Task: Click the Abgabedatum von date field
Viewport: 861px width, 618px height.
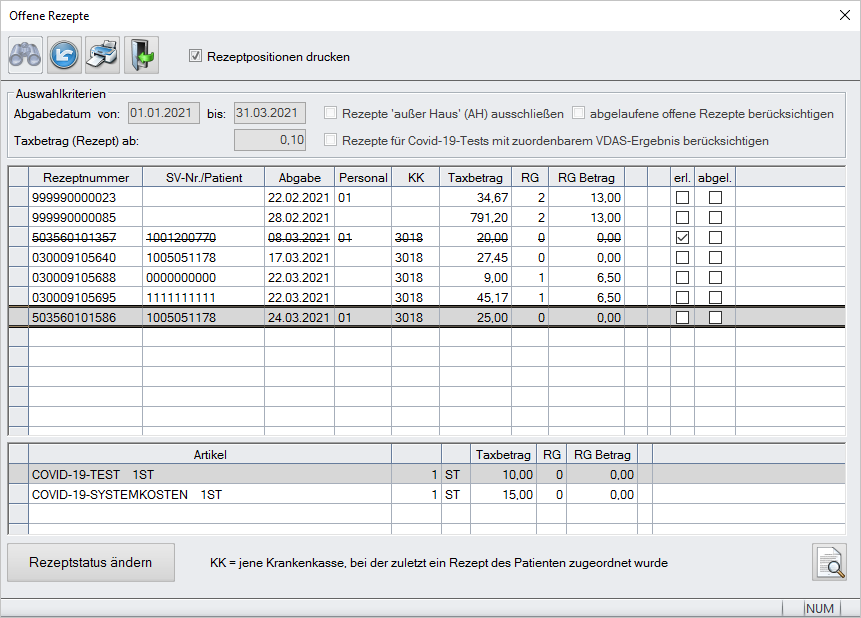Action: tap(162, 113)
